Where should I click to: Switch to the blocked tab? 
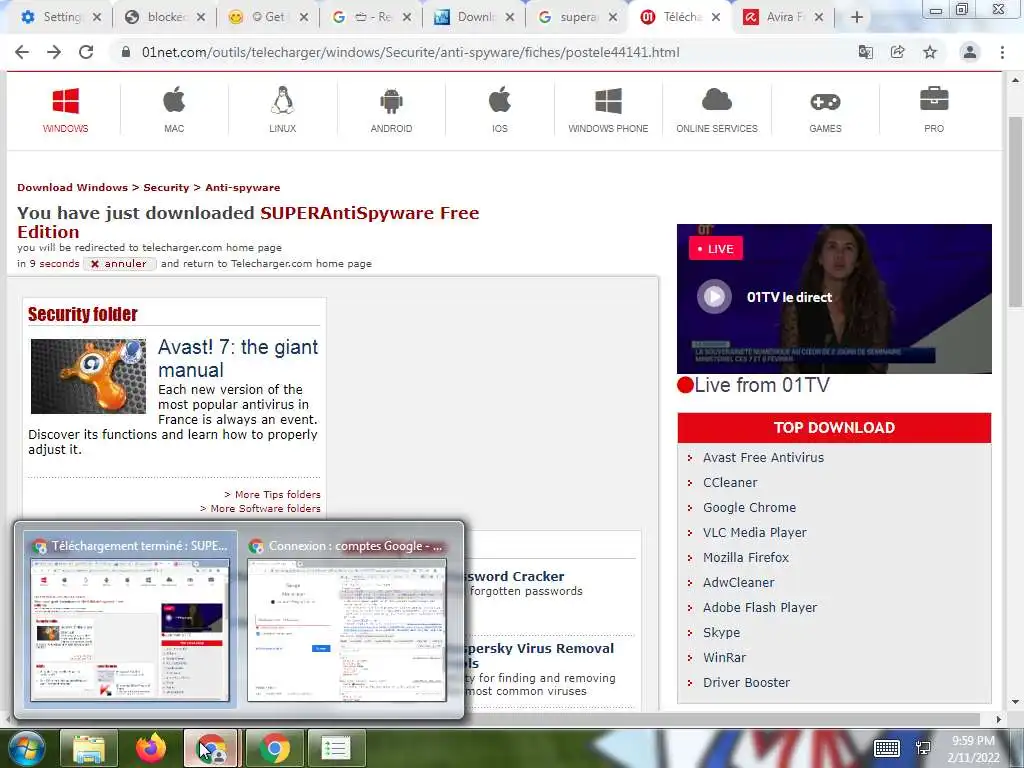coord(165,17)
